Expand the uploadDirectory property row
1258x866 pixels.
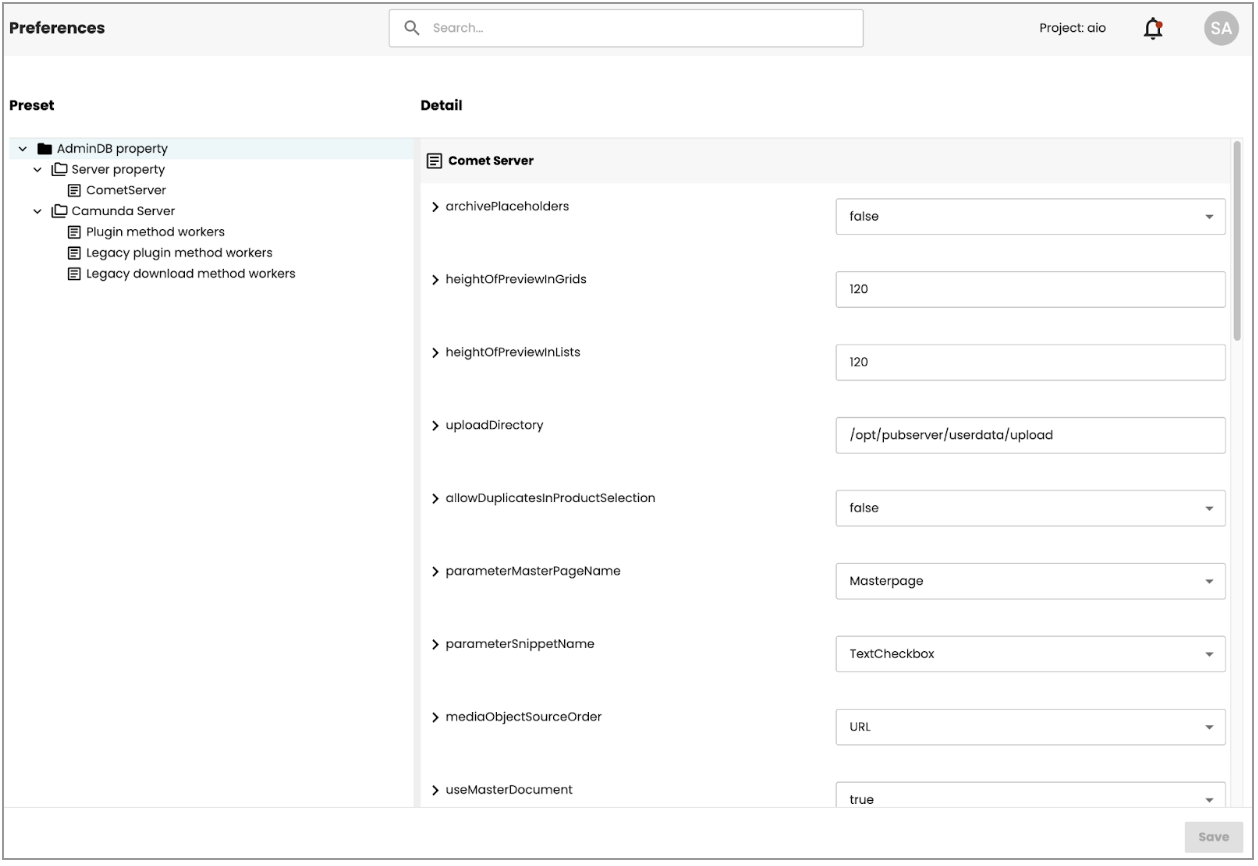pos(435,426)
